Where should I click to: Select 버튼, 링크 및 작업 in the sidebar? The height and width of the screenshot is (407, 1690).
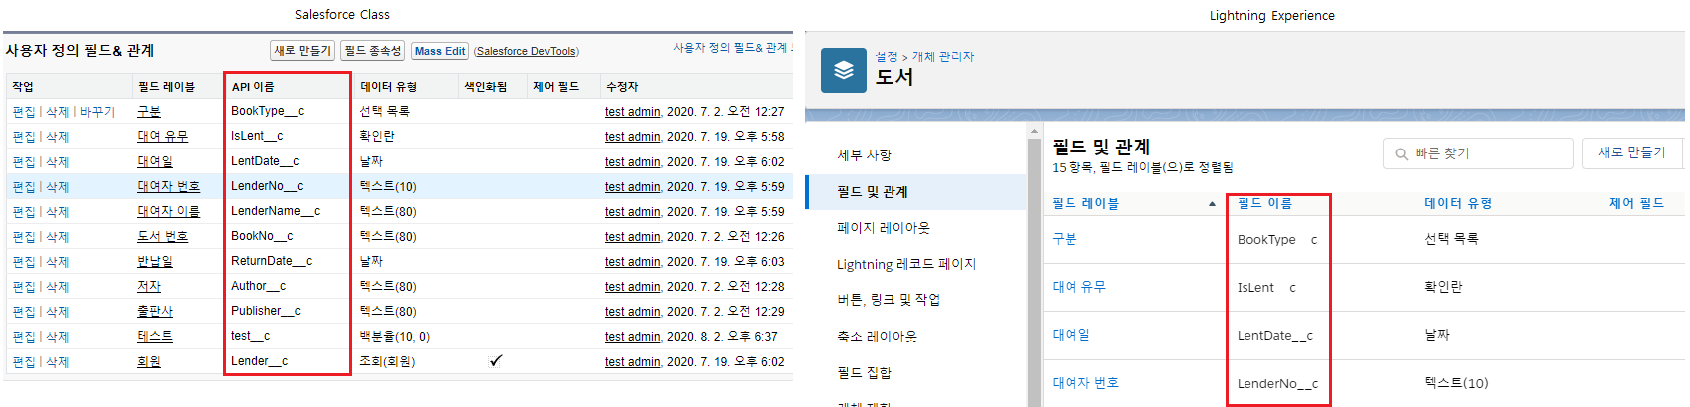tap(888, 300)
